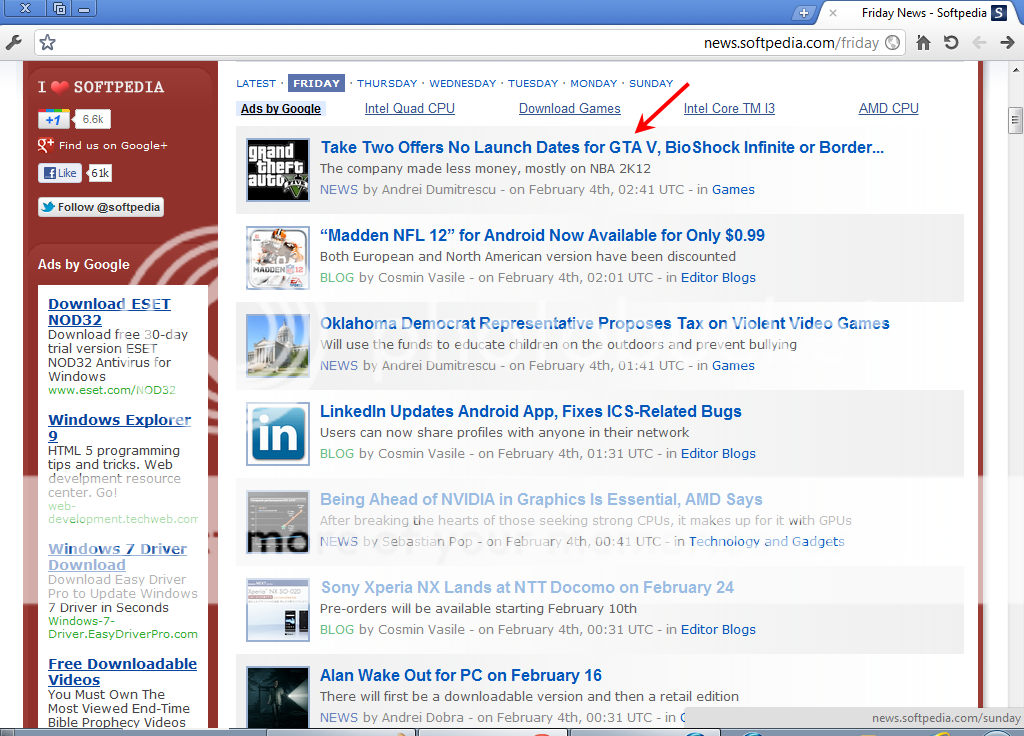This screenshot has height=736, width=1024.
Task: Click the Grand Theft Auto V thumbnail
Action: tap(278, 170)
